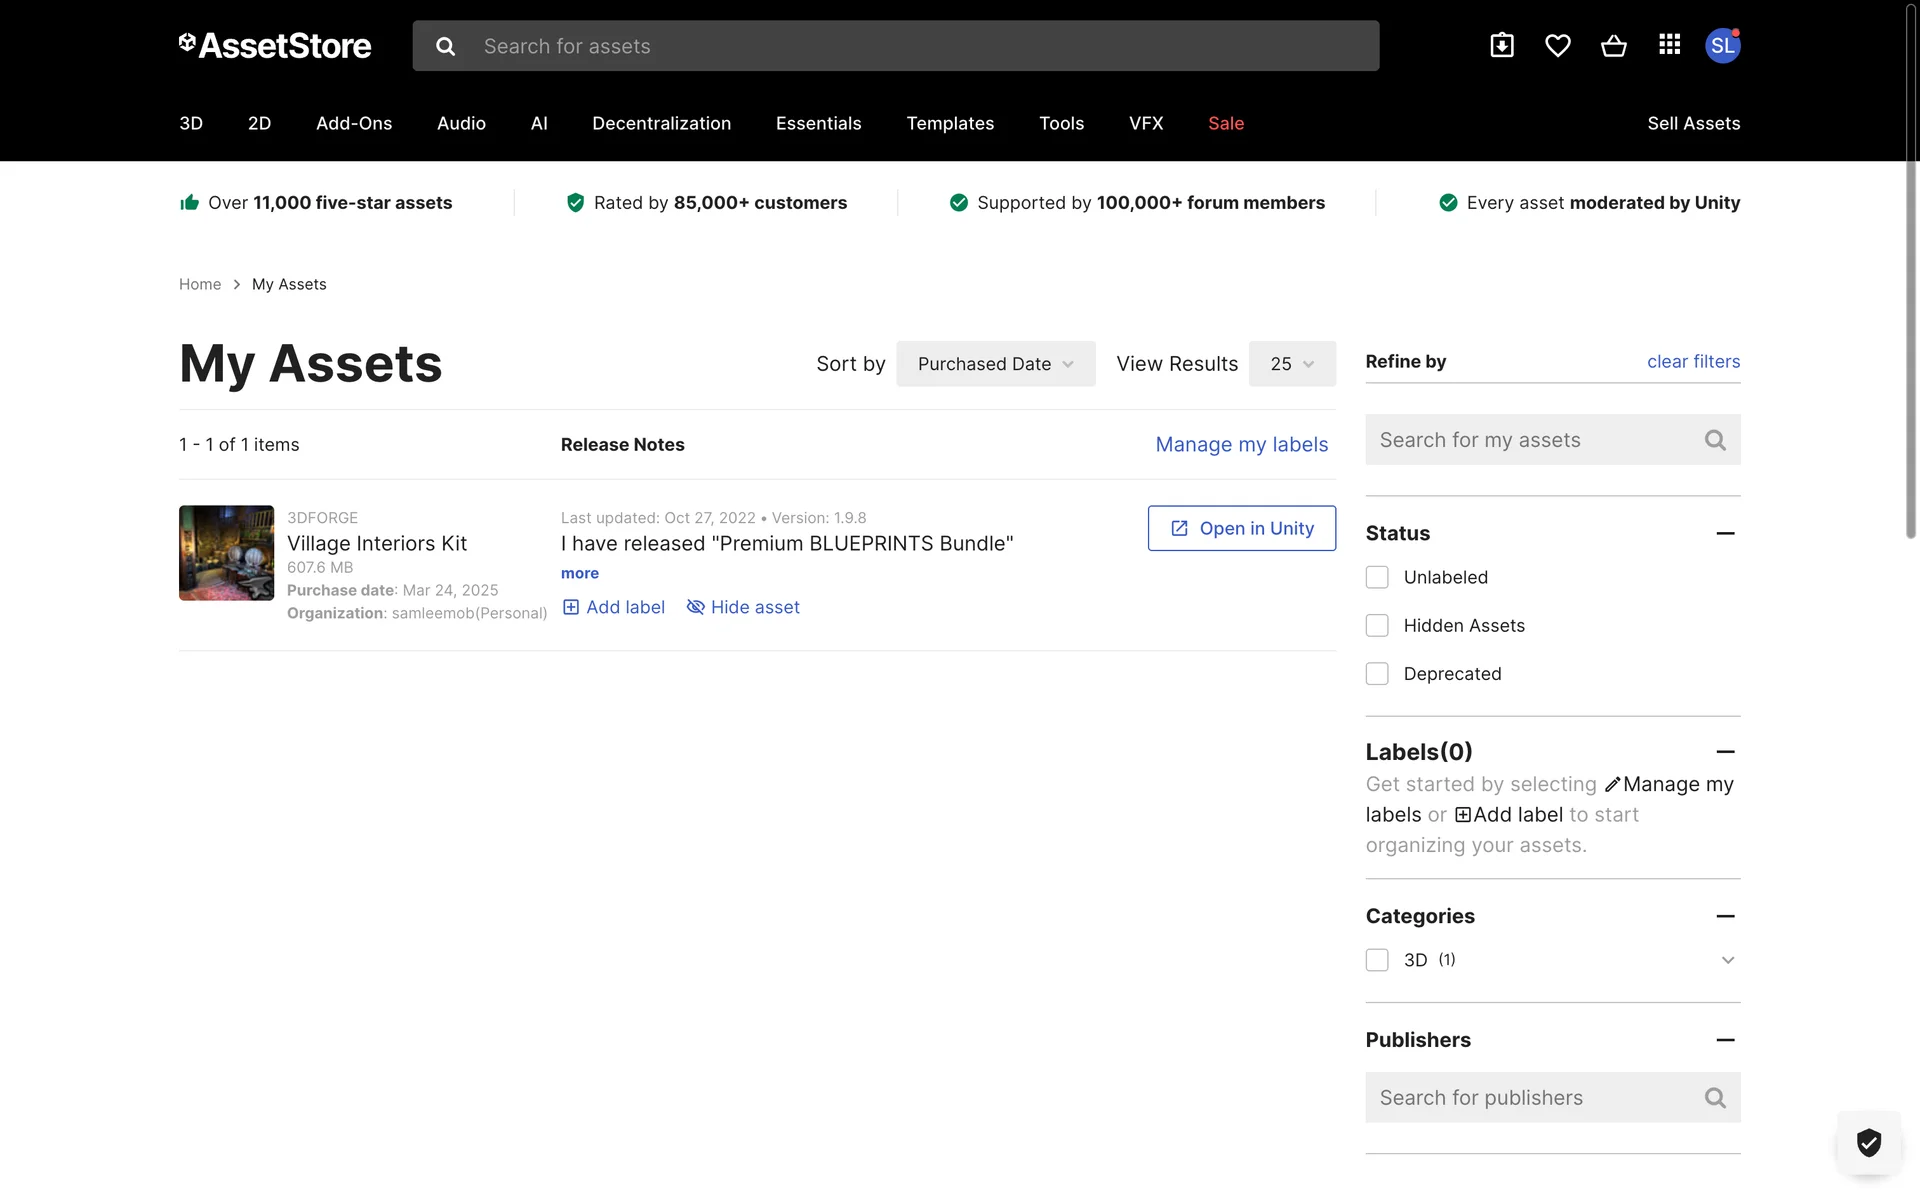Click the Open in Unity button
Screen dimensions: 1920x1200
click(1241, 528)
